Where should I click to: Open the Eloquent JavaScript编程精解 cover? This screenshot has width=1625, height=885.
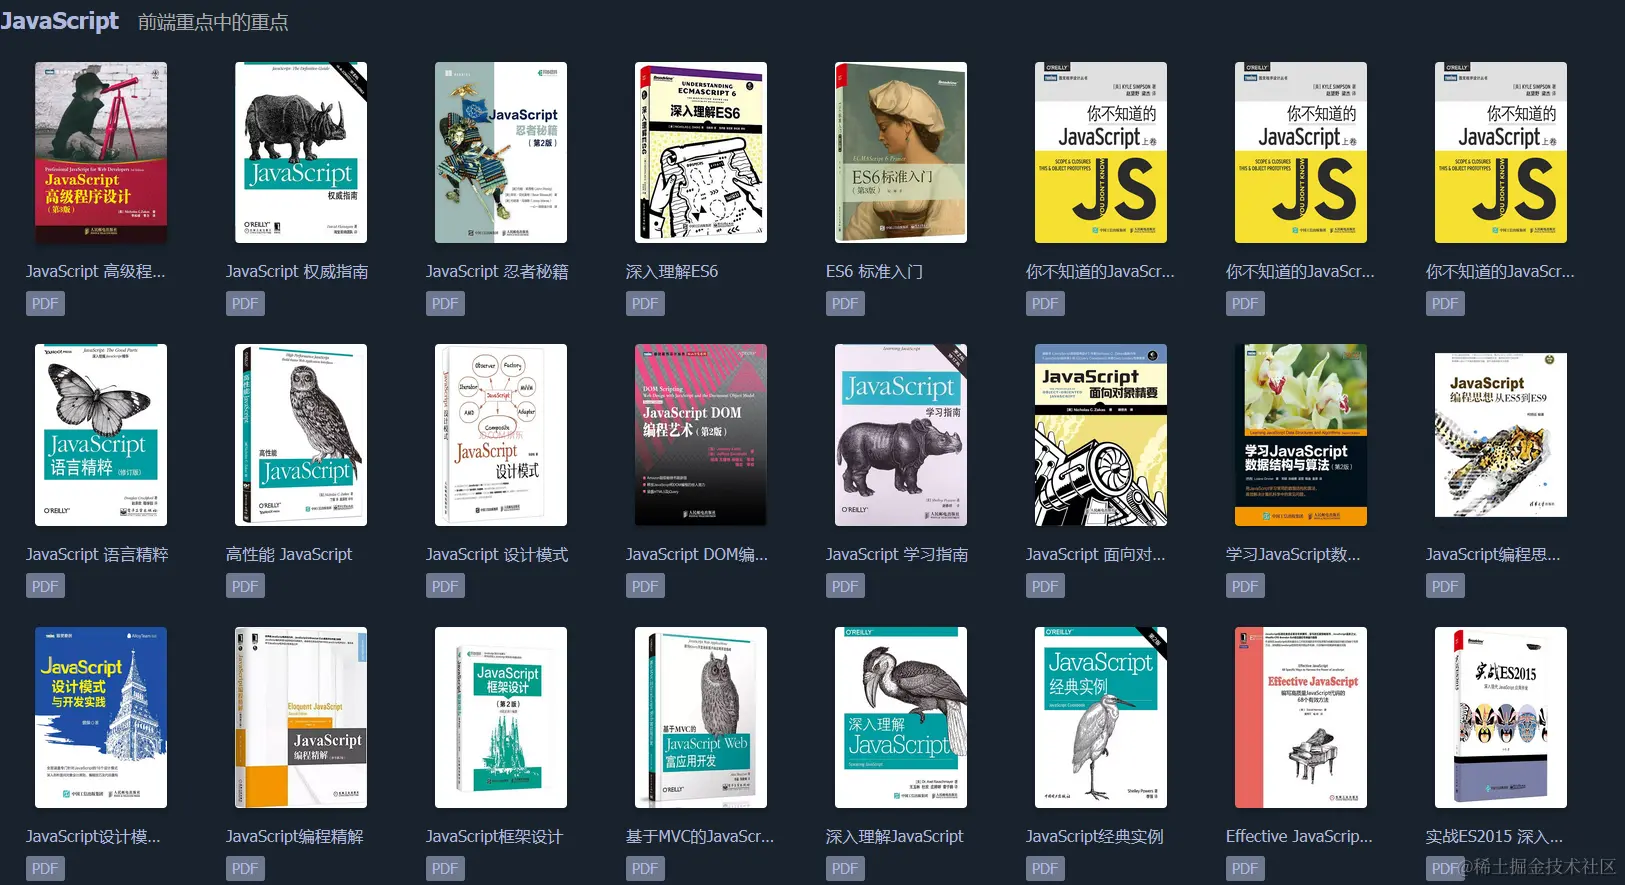click(301, 717)
